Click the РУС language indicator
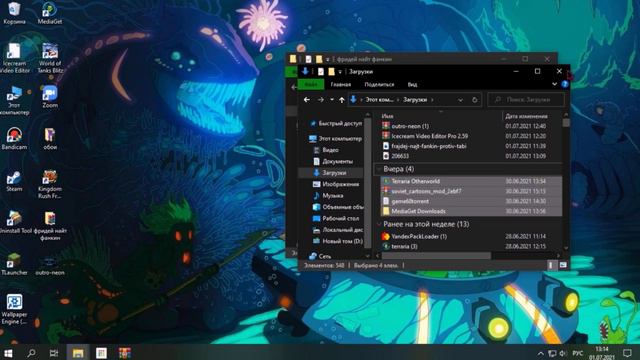Image resolution: width=640 pixels, height=360 pixels. tap(577, 353)
